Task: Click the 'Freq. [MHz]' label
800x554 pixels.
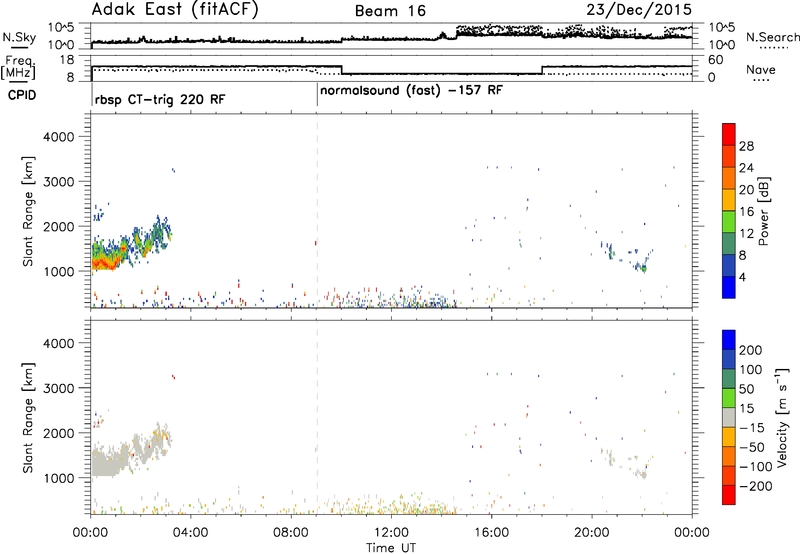Action: (19, 68)
